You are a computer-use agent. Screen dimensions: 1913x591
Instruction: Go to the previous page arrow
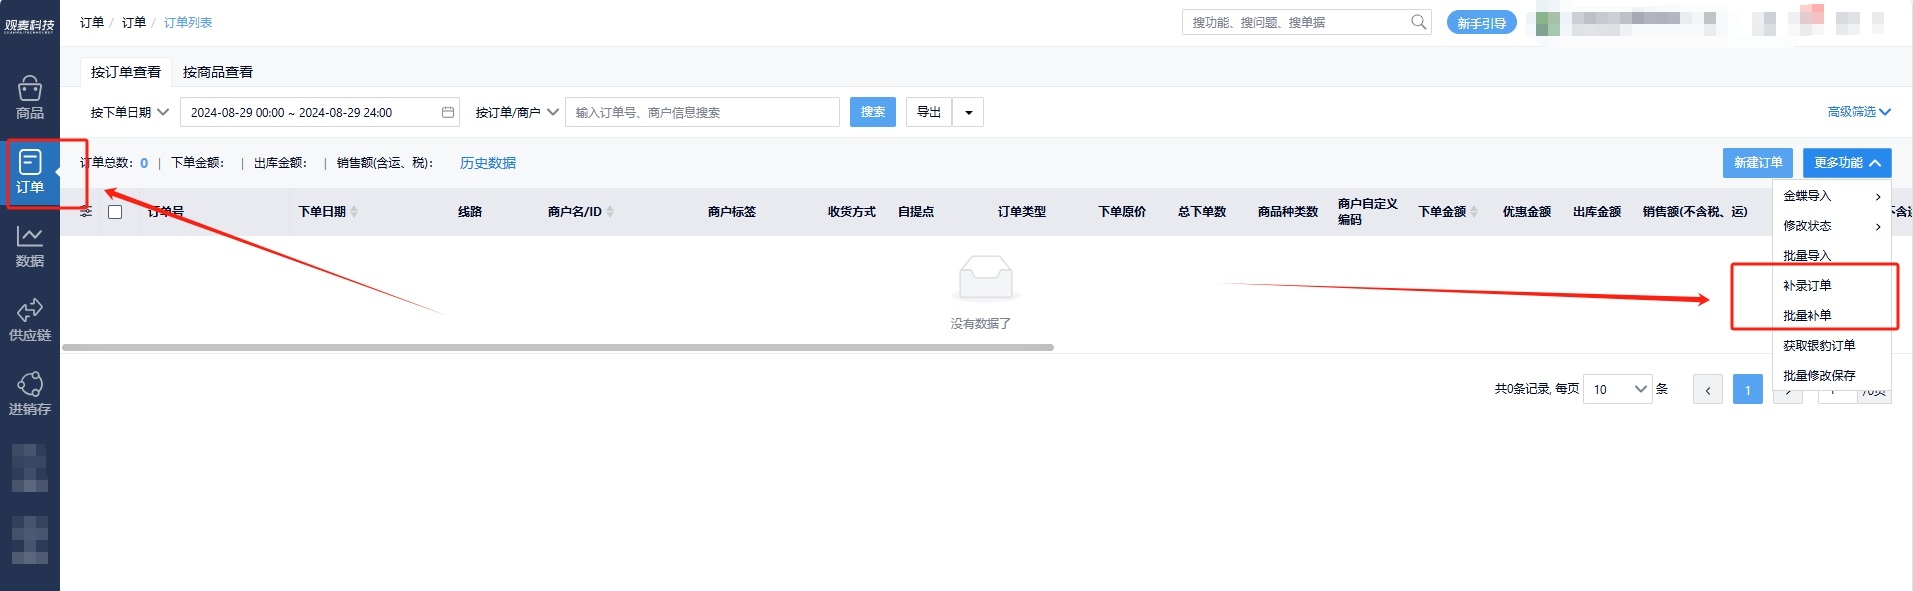[x=1708, y=390]
